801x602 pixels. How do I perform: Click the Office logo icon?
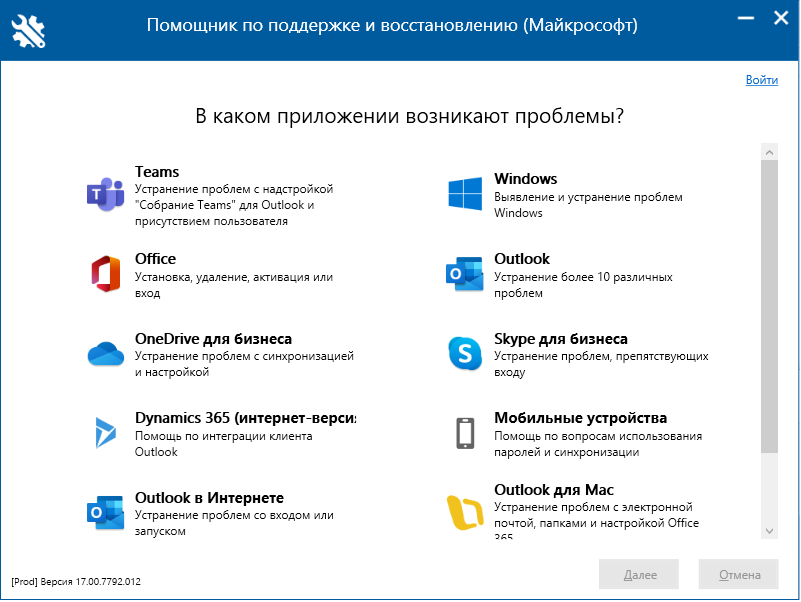coord(106,274)
